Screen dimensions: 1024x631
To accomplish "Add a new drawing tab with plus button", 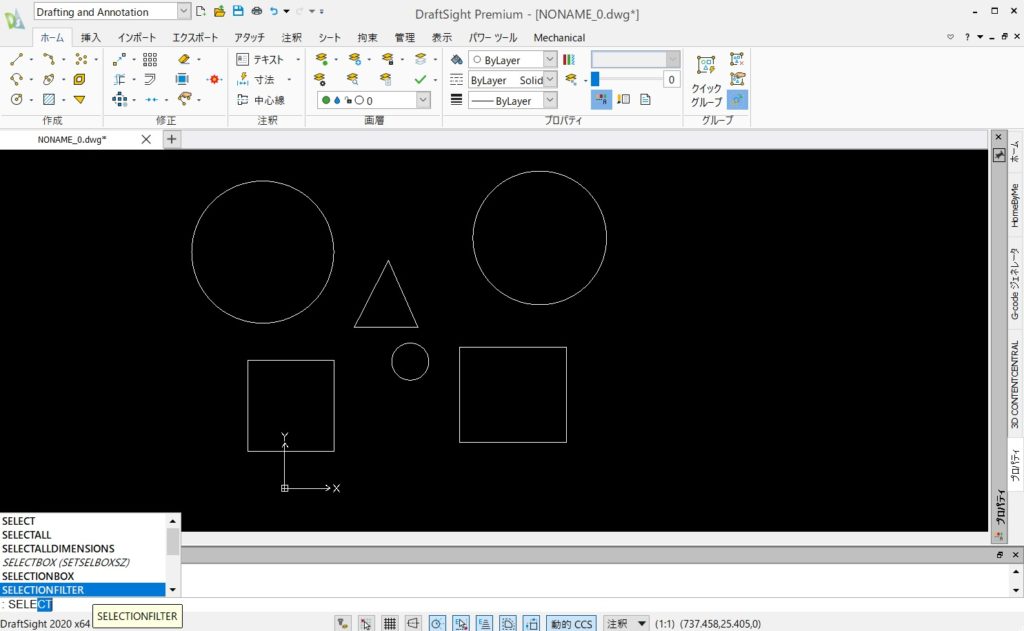I will [x=171, y=139].
